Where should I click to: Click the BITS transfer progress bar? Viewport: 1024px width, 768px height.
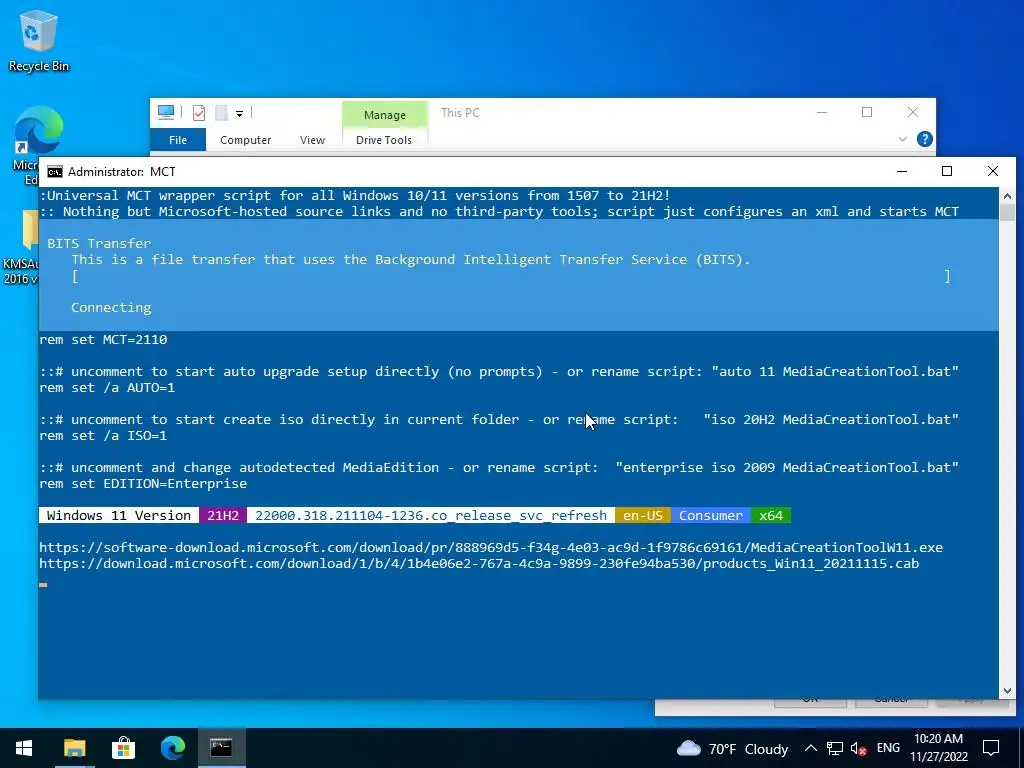[511, 276]
